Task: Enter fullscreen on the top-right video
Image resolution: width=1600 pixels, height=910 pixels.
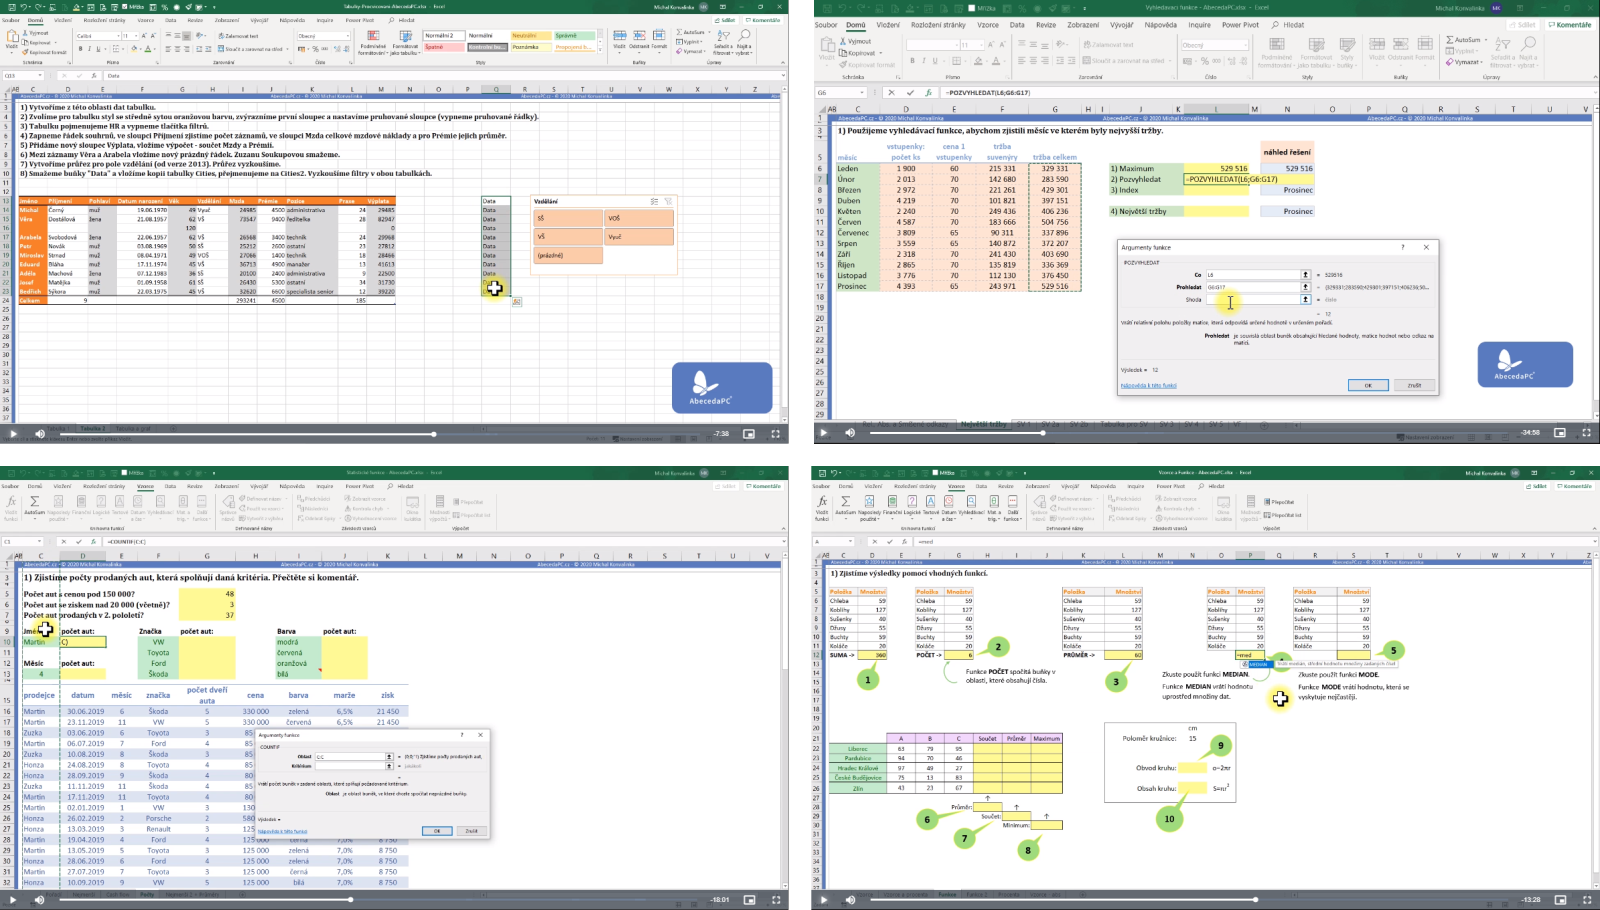Action: tap(1586, 433)
